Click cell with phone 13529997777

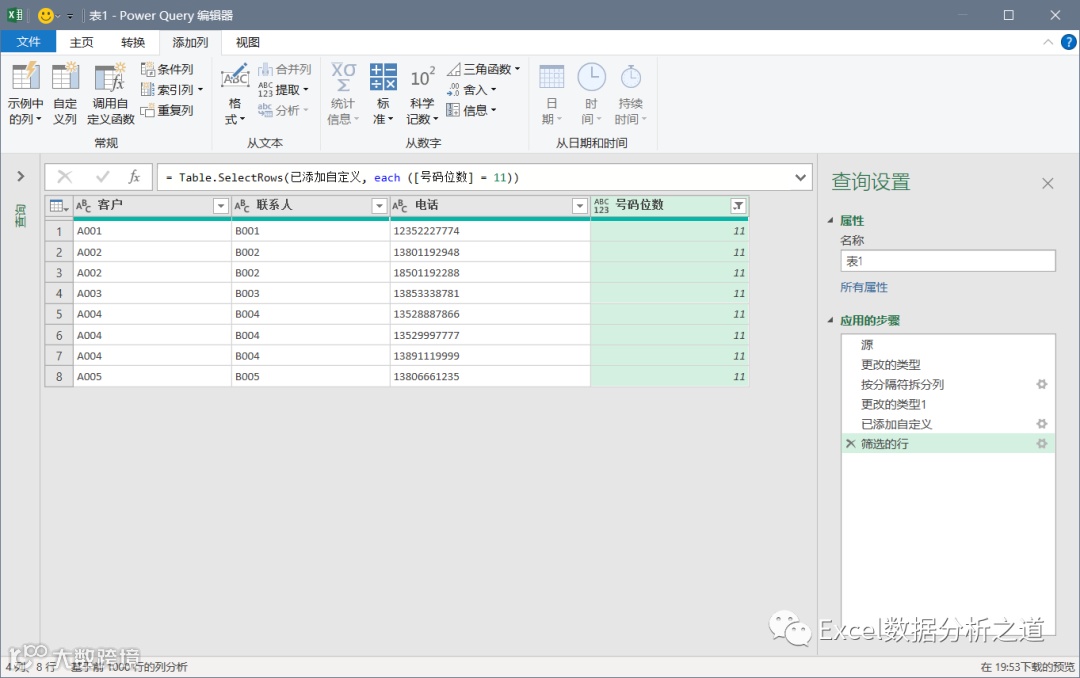point(490,335)
